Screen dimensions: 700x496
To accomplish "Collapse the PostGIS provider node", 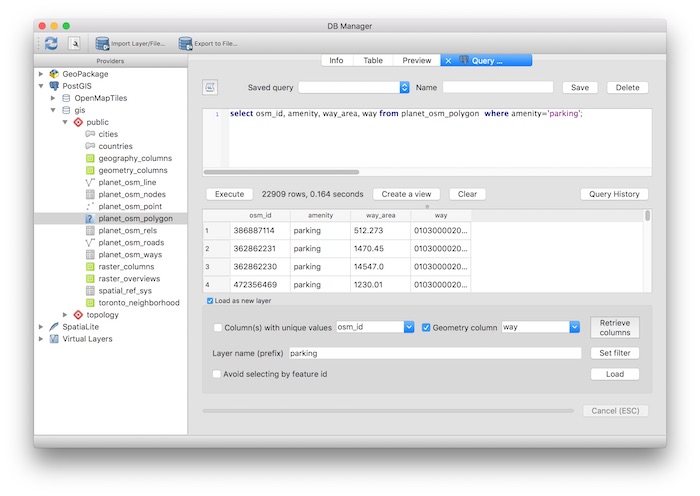I will [x=41, y=86].
